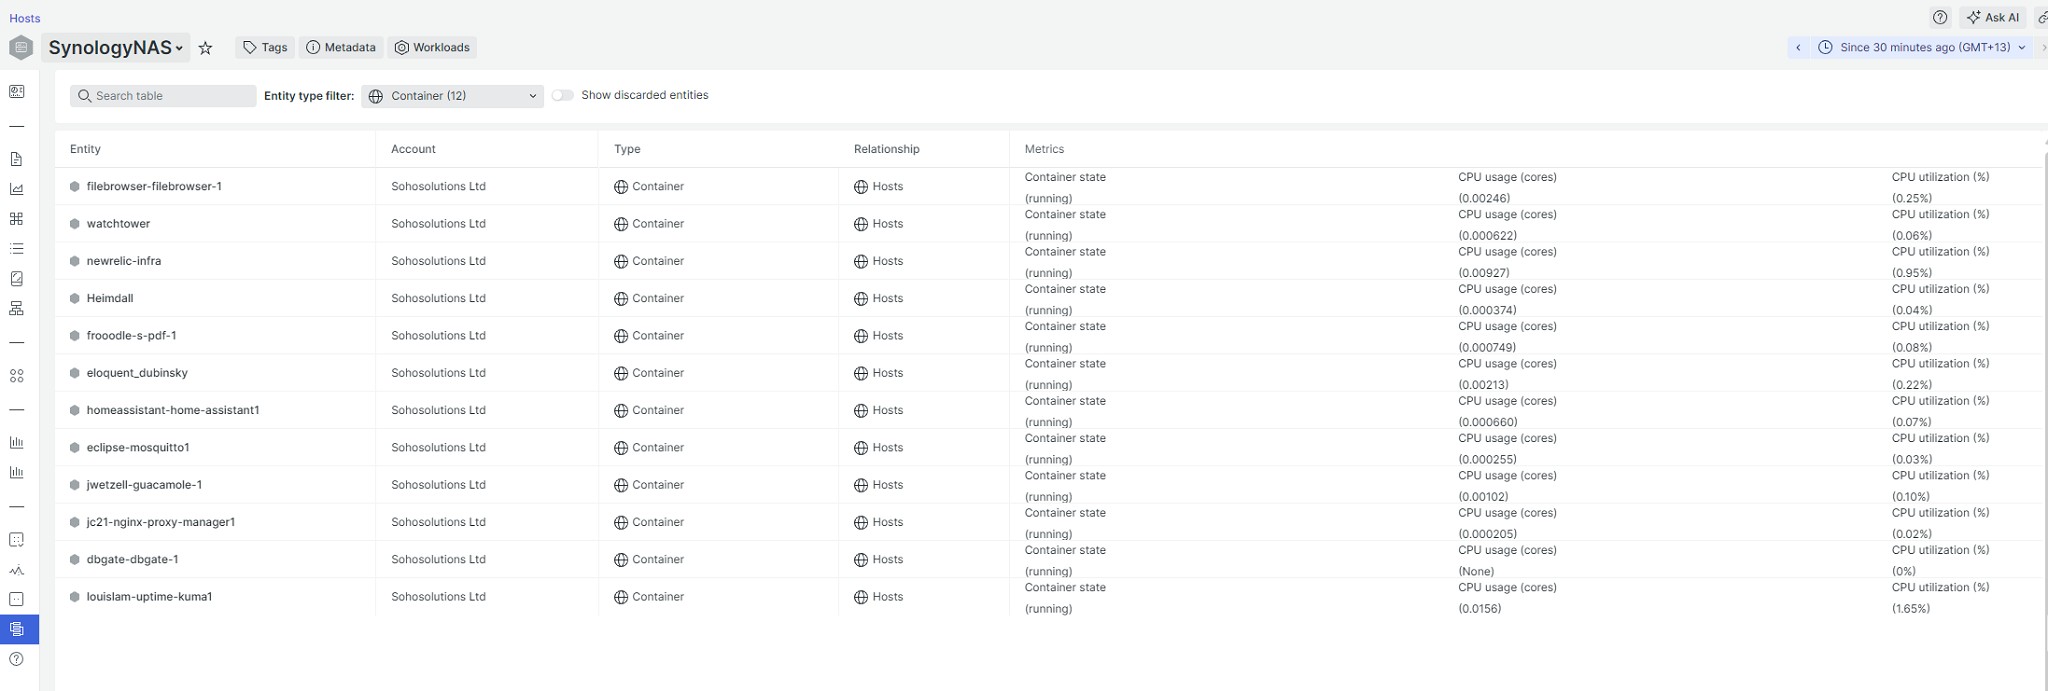The image size is (2048, 691).
Task: Go to the previous time range with left arrow
Action: [x=1798, y=47]
